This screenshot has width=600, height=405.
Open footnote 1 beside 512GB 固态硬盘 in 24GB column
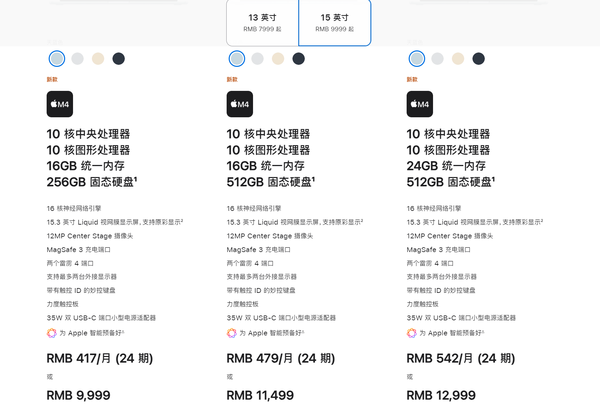[493, 178]
